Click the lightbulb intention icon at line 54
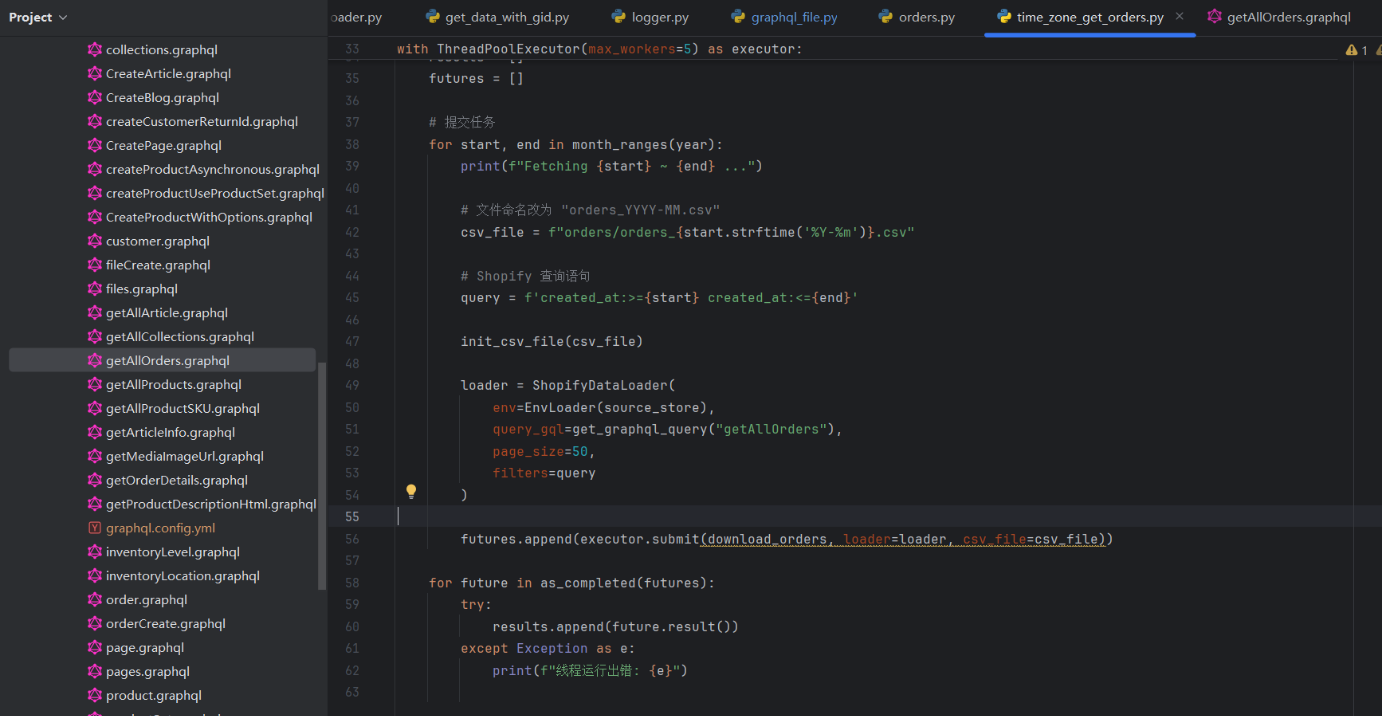 [x=410, y=491]
